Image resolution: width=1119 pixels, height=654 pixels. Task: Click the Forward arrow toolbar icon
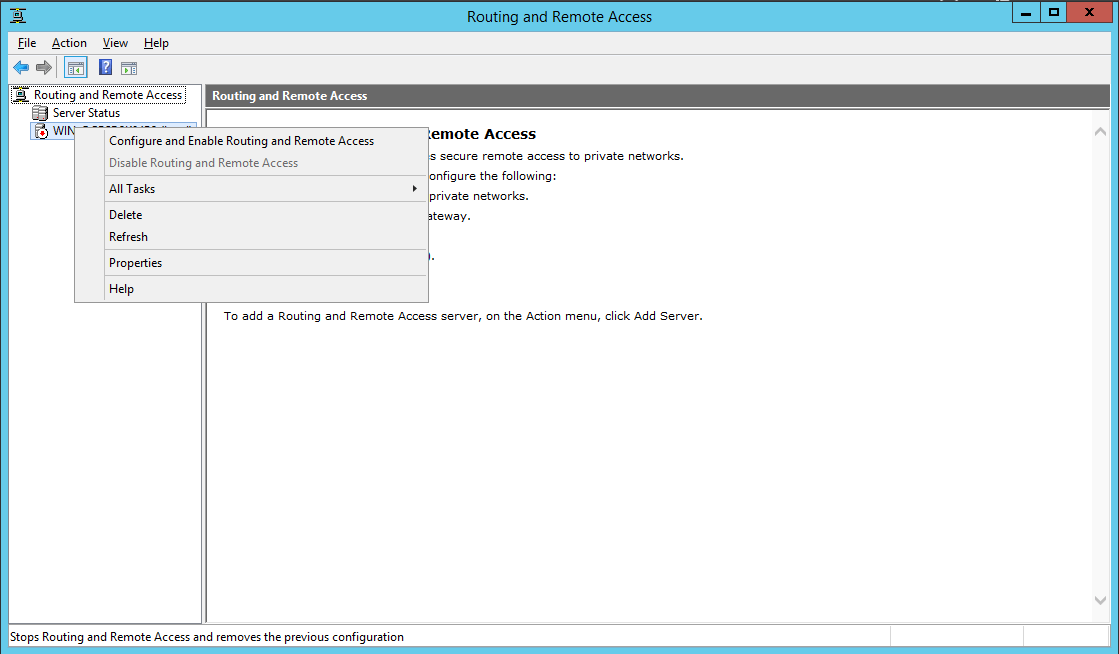tap(44, 68)
